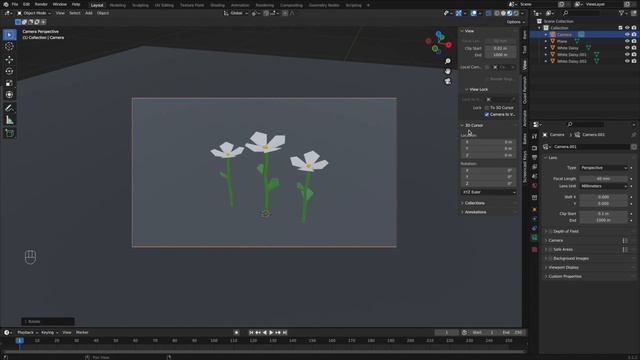
Task: Select the Scale tool
Action: coord(9,83)
